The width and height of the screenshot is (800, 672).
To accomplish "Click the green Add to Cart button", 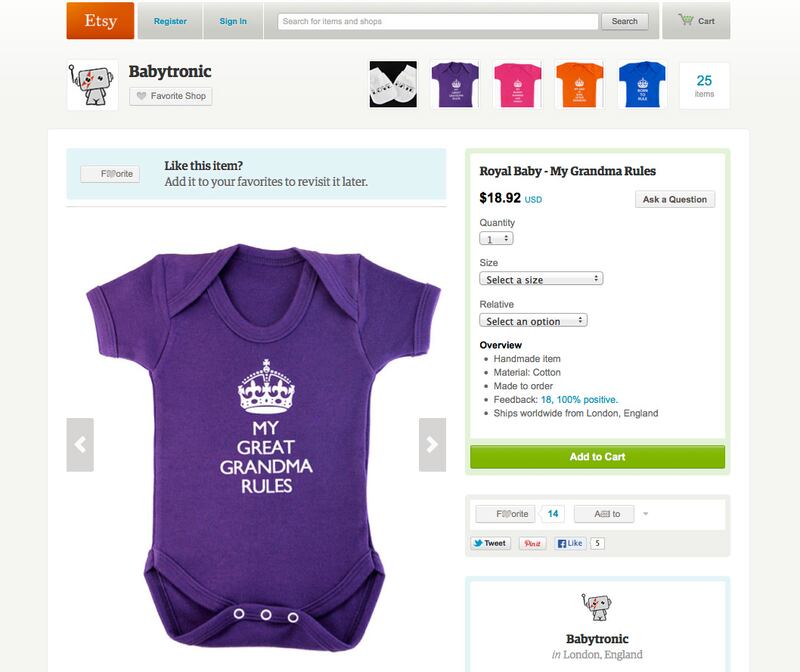I will coord(597,457).
